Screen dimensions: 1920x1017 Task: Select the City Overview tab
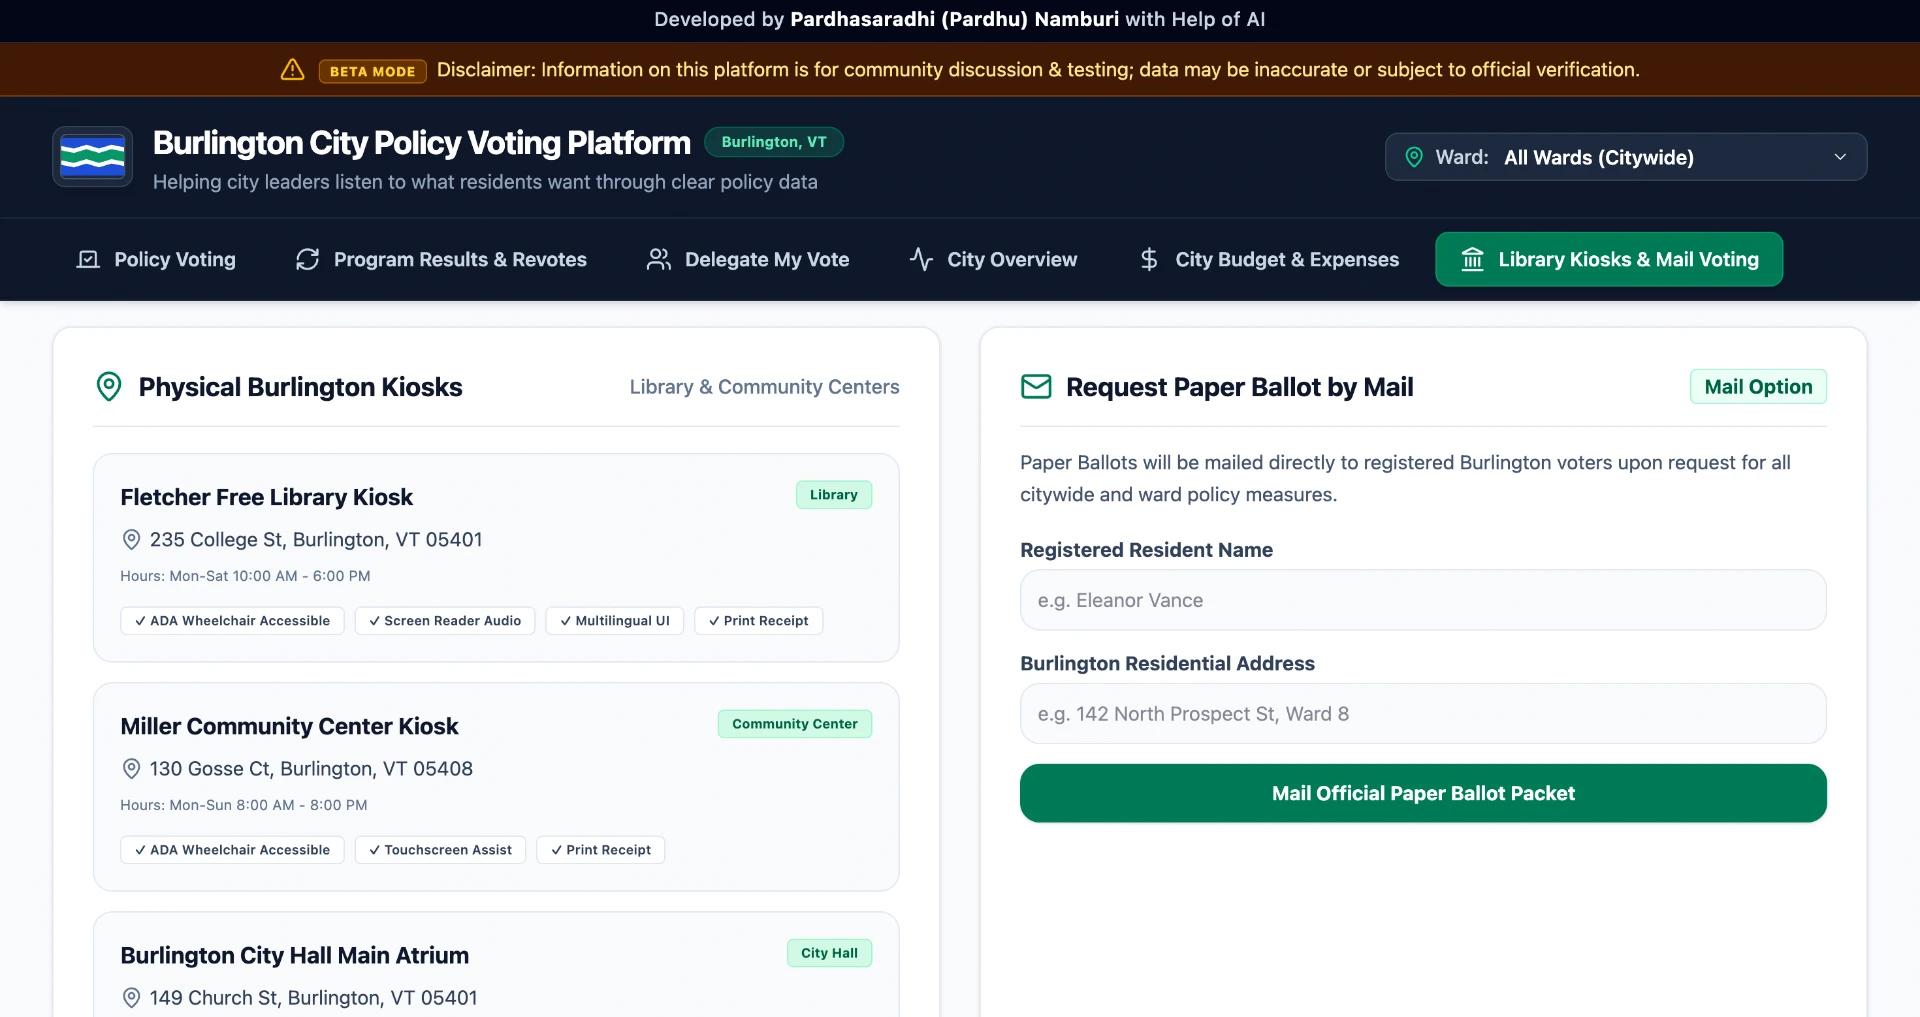point(993,260)
